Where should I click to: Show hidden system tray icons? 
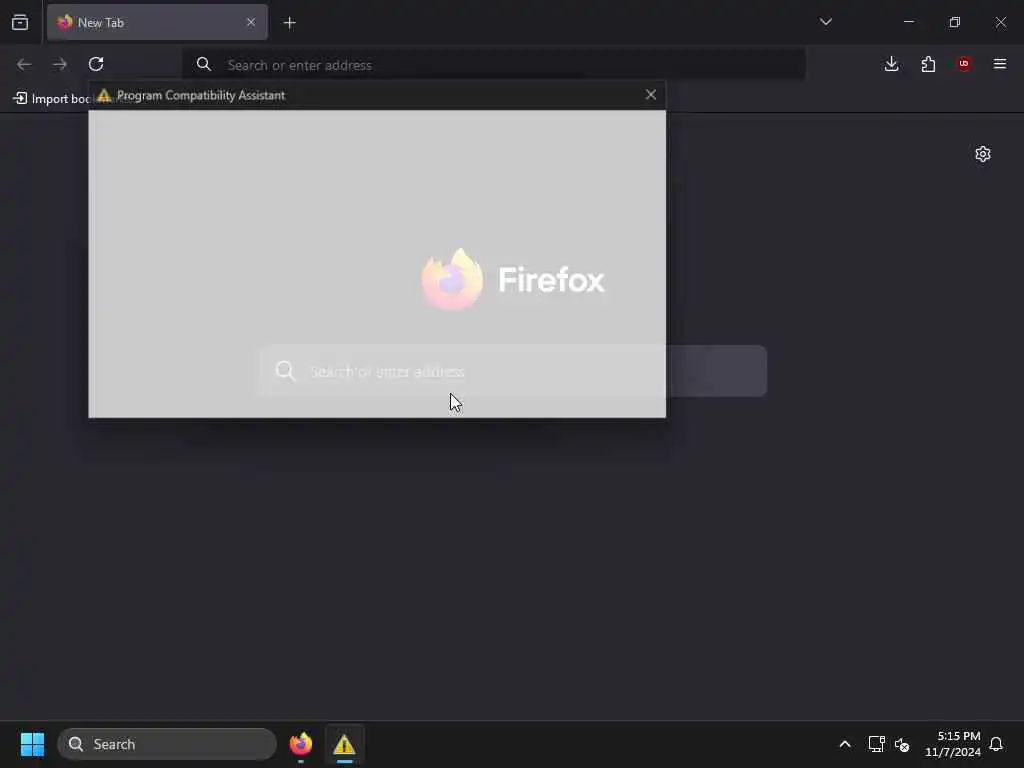pos(844,744)
